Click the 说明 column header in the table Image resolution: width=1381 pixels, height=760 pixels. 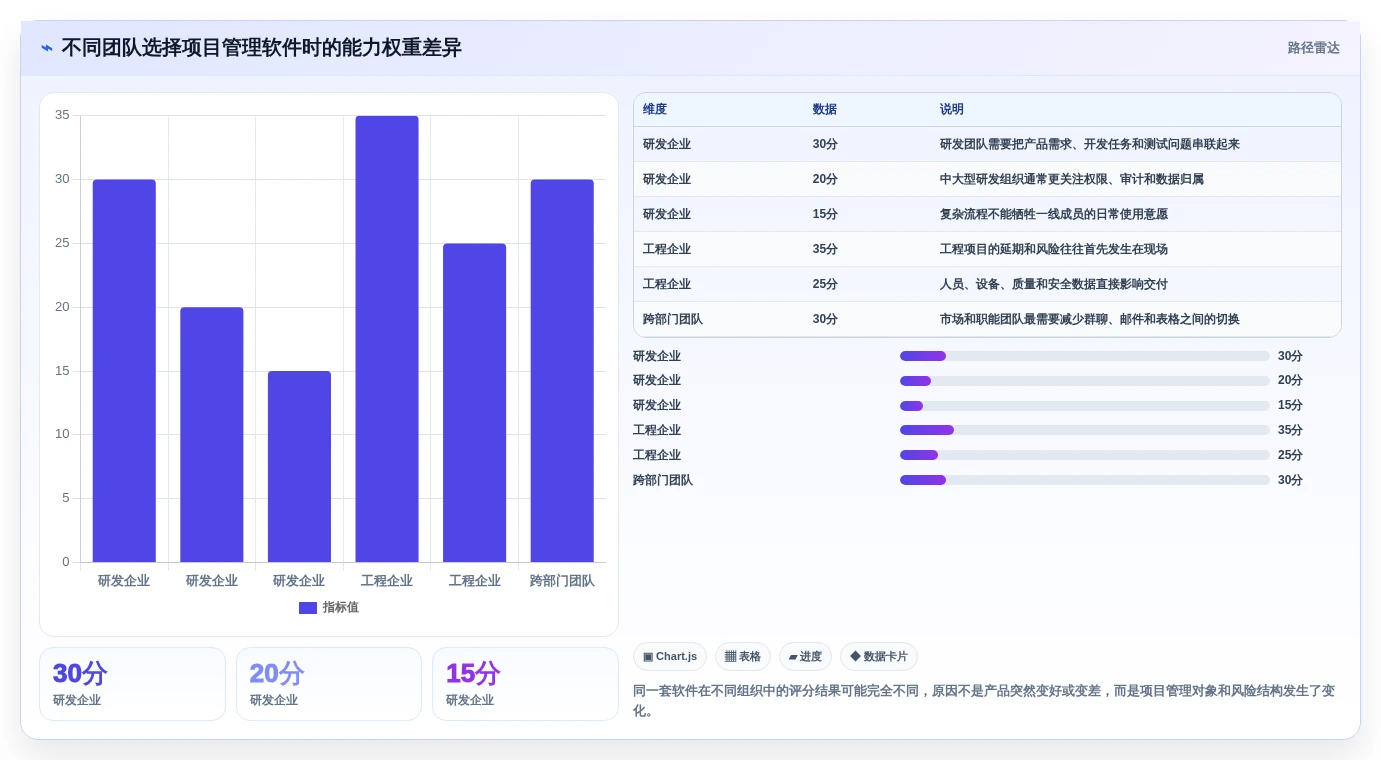[x=952, y=110]
